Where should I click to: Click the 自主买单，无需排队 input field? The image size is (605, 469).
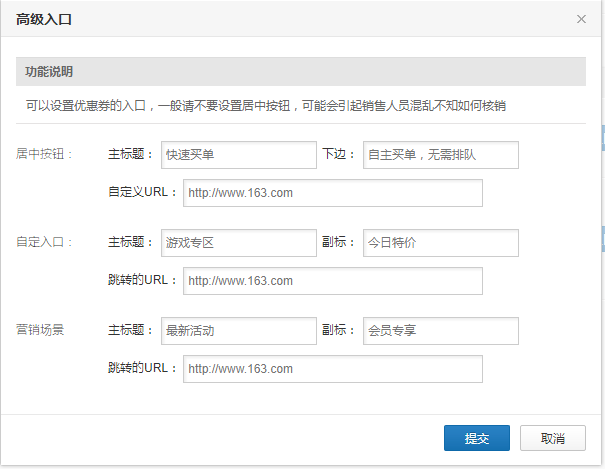(440, 155)
